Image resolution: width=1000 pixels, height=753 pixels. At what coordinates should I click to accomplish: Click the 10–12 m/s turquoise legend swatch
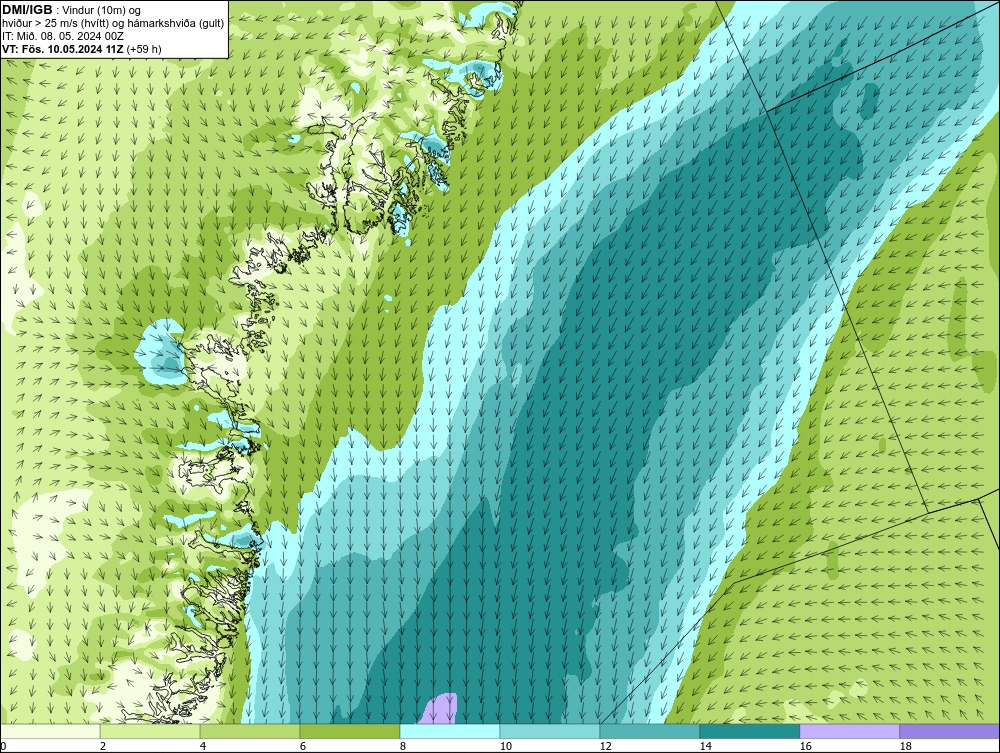pyautogui.click(x=550, y=731)
